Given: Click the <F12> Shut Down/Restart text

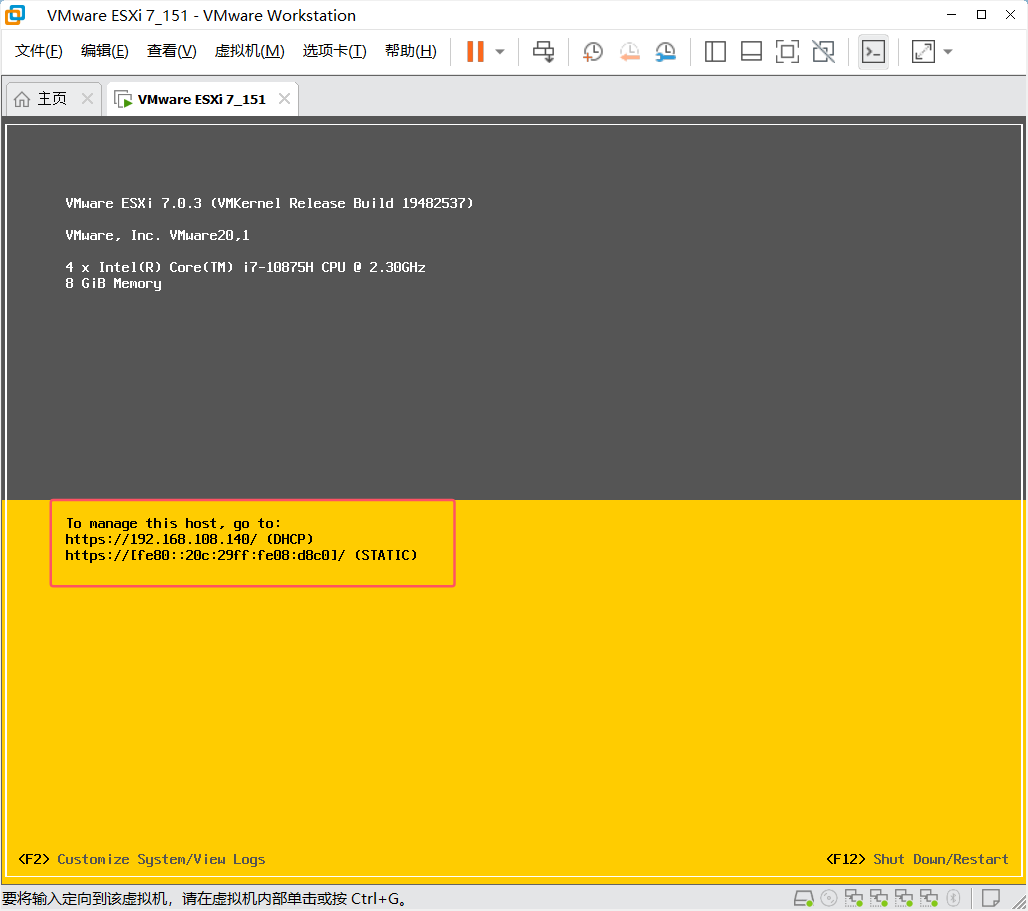Looking at the screenshot, I should pyautogui.click(x=917, y=859).
